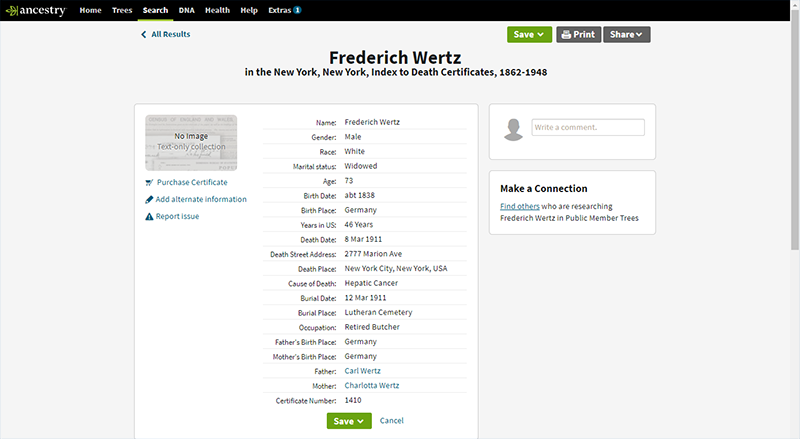The image size is (800, 439).
Task: Click the Report issue warning icon
Action: point(148,216)
